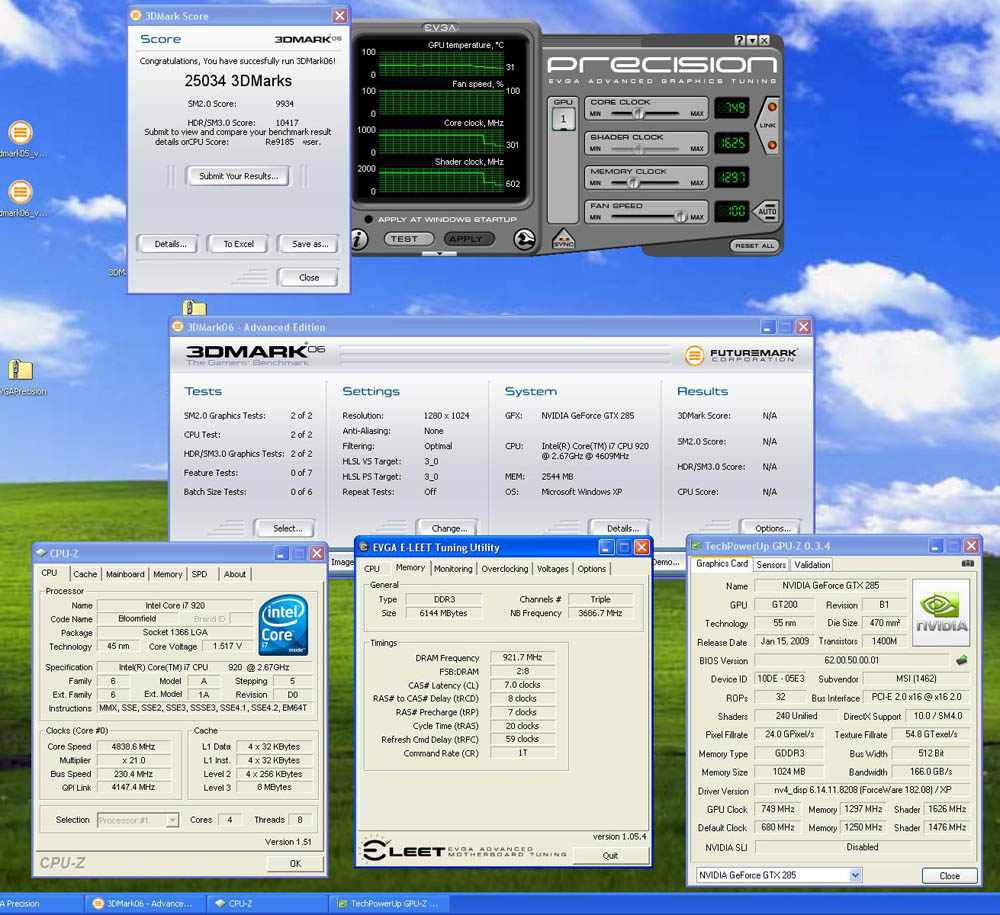Screen dimensions: 1000x915
Task: Click the CPU-Z Core Speed value
Action: [x=133, y=746]
